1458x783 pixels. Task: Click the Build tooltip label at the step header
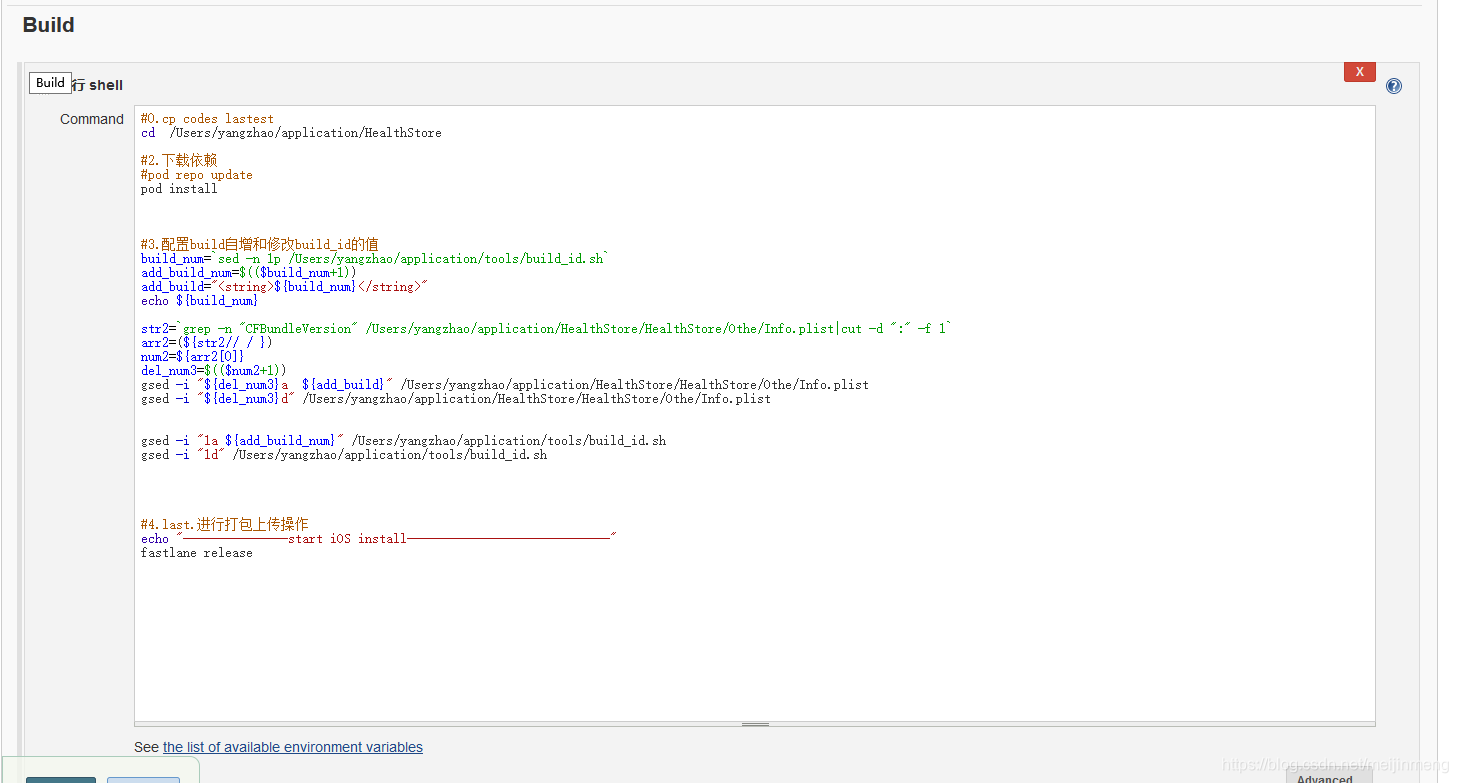click(x=50, y=83)
